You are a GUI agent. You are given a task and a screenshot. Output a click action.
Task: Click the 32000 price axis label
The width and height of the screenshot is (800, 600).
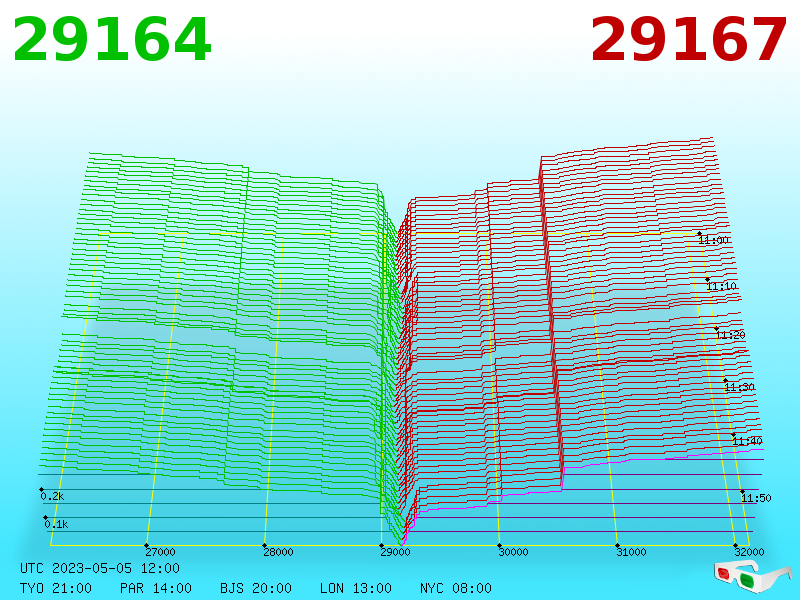[x=749, y=552]
